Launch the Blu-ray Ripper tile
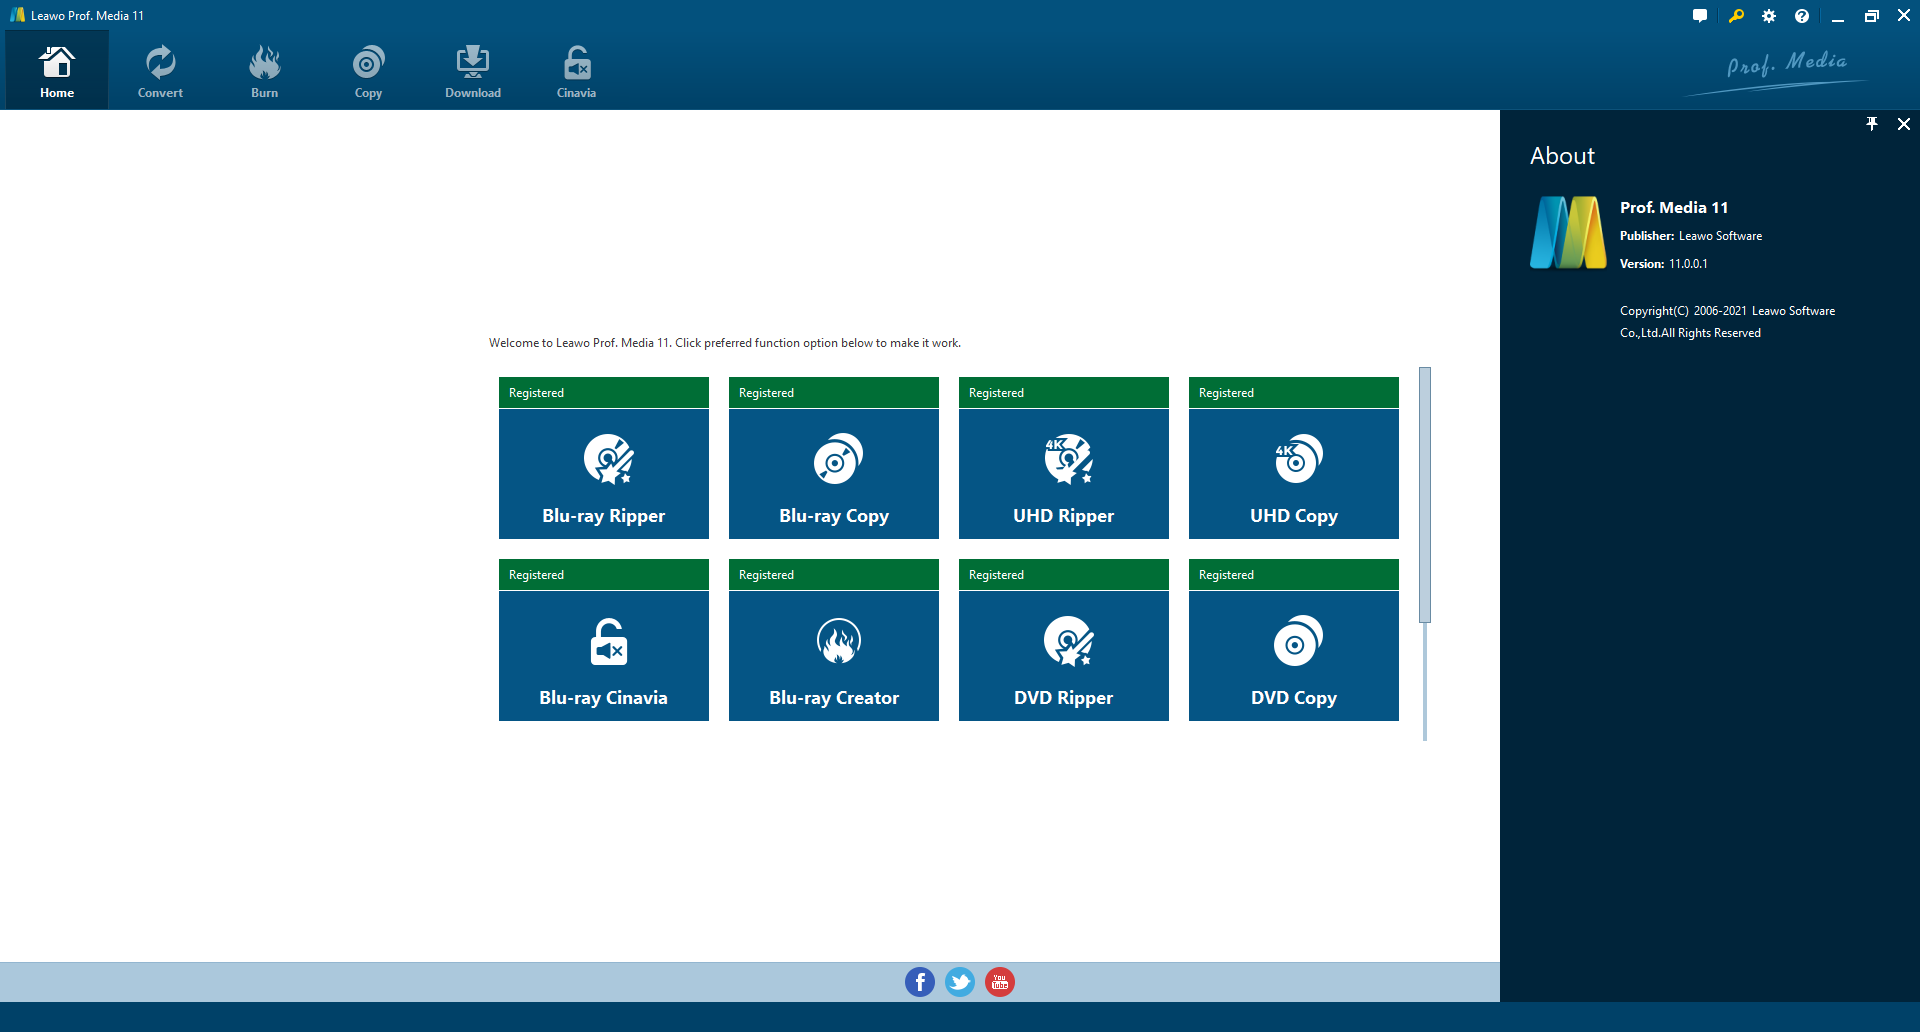This screenshot has height=1032, width=1920. (x=604, y=474)
